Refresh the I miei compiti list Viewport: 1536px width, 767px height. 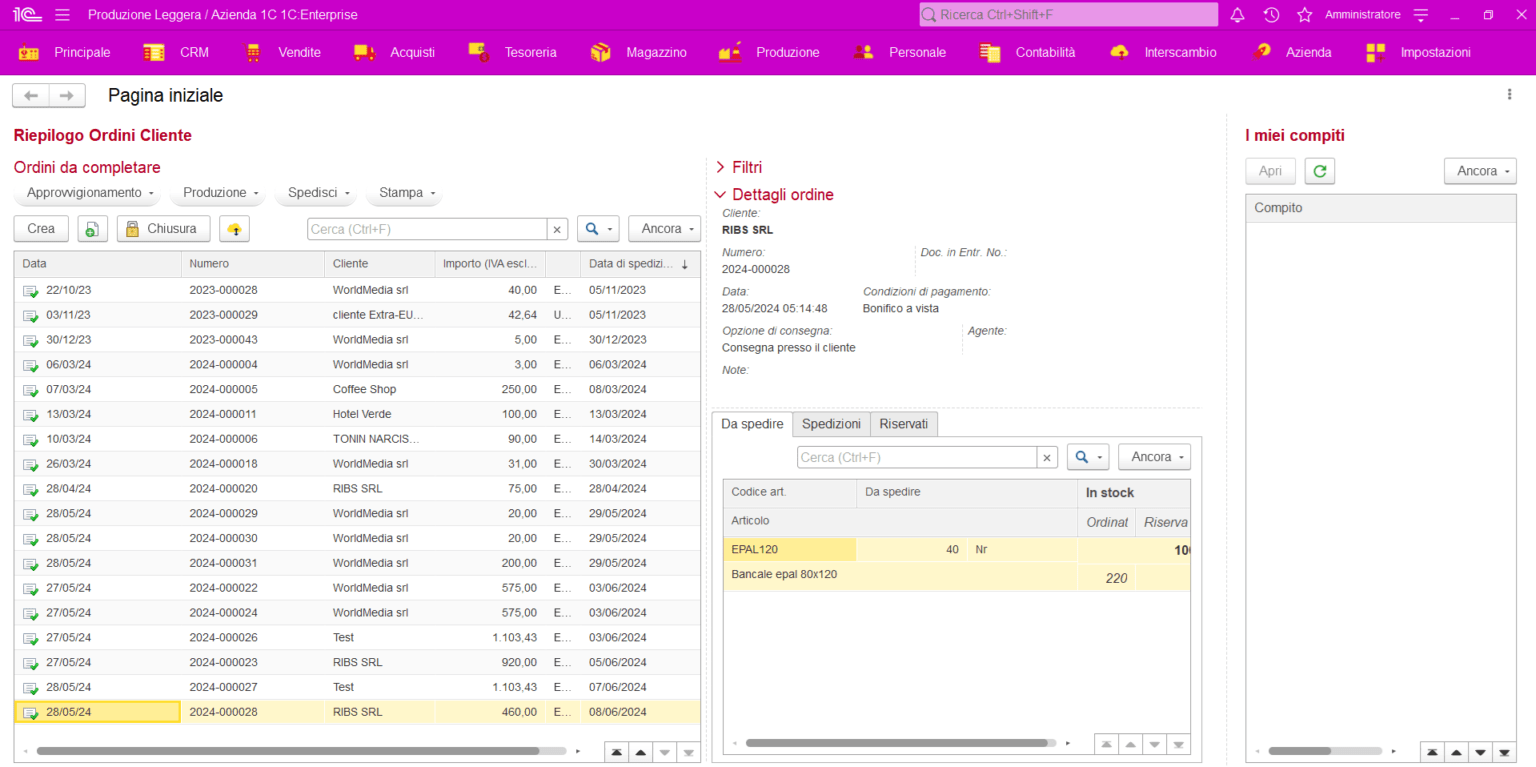[1320, 171]
